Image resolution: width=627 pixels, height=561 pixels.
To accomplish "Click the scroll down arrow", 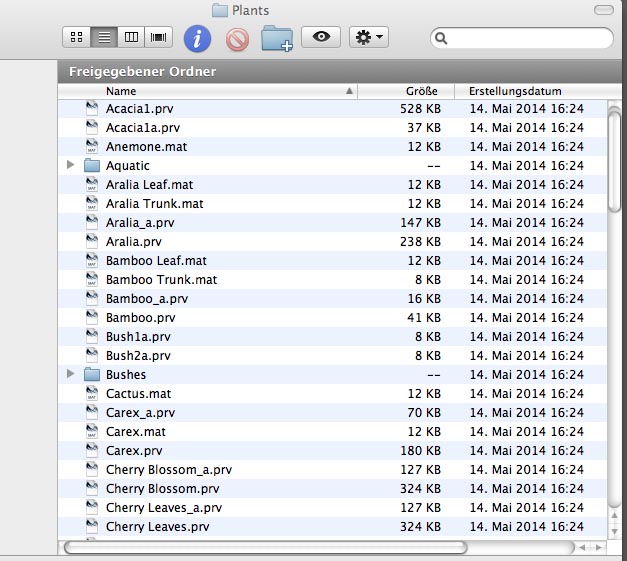I will point(614,531).
